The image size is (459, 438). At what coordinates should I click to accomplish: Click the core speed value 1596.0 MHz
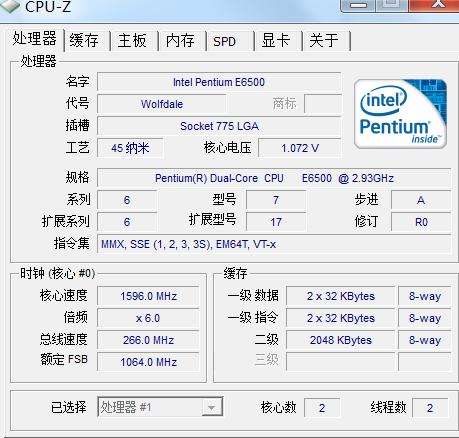coord(148,296)
